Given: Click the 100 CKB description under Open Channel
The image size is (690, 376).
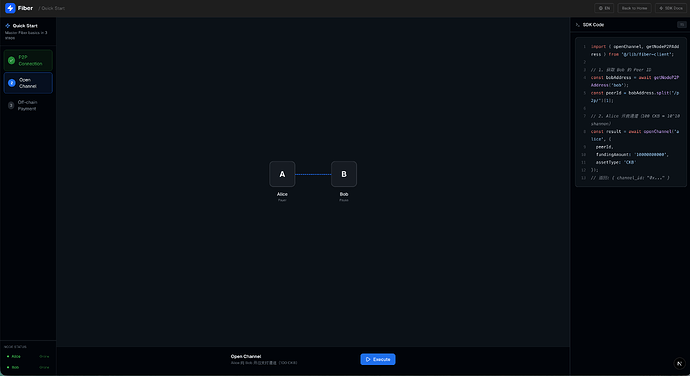Looking at the screenshot, I should pyautogui.click(x=264, y=363).
